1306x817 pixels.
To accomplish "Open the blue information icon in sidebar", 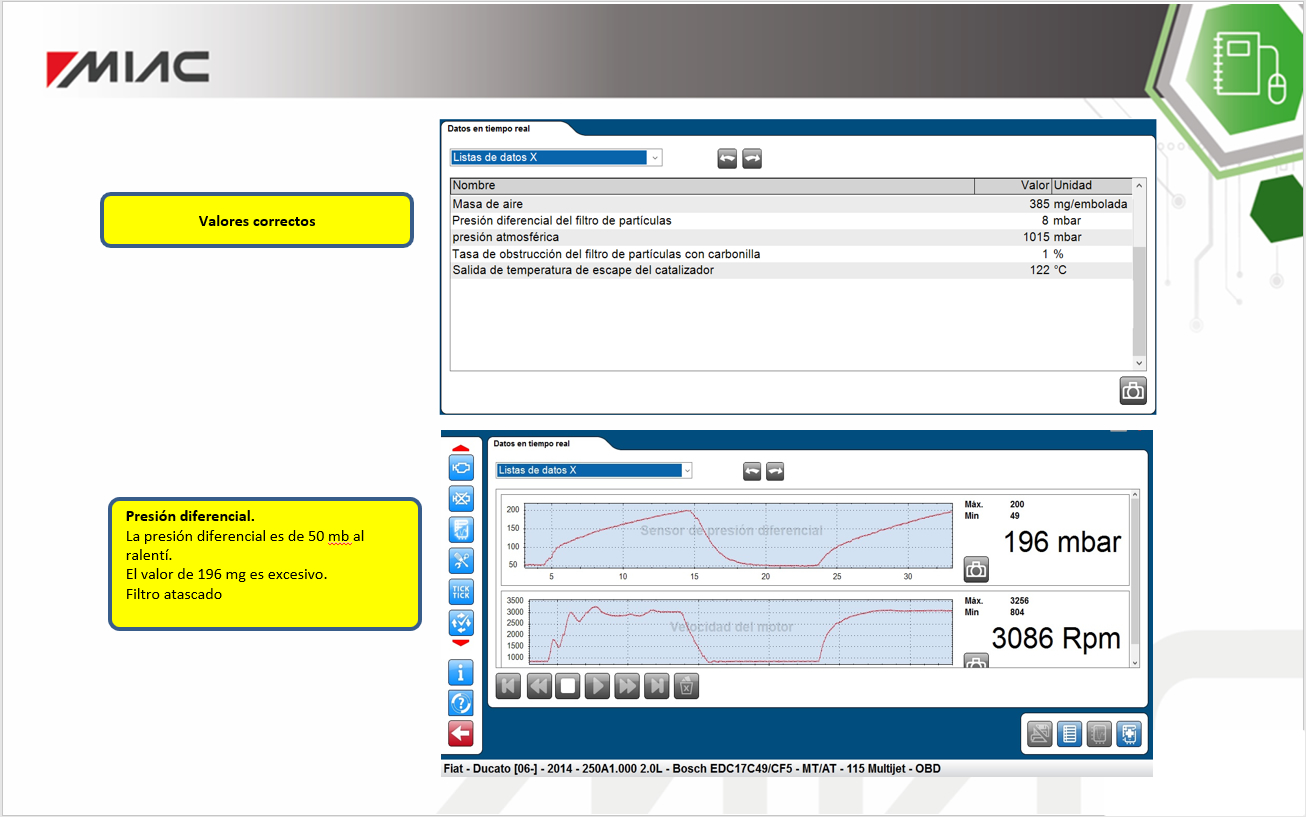I will pyautogui.click(x=461, y=673).
